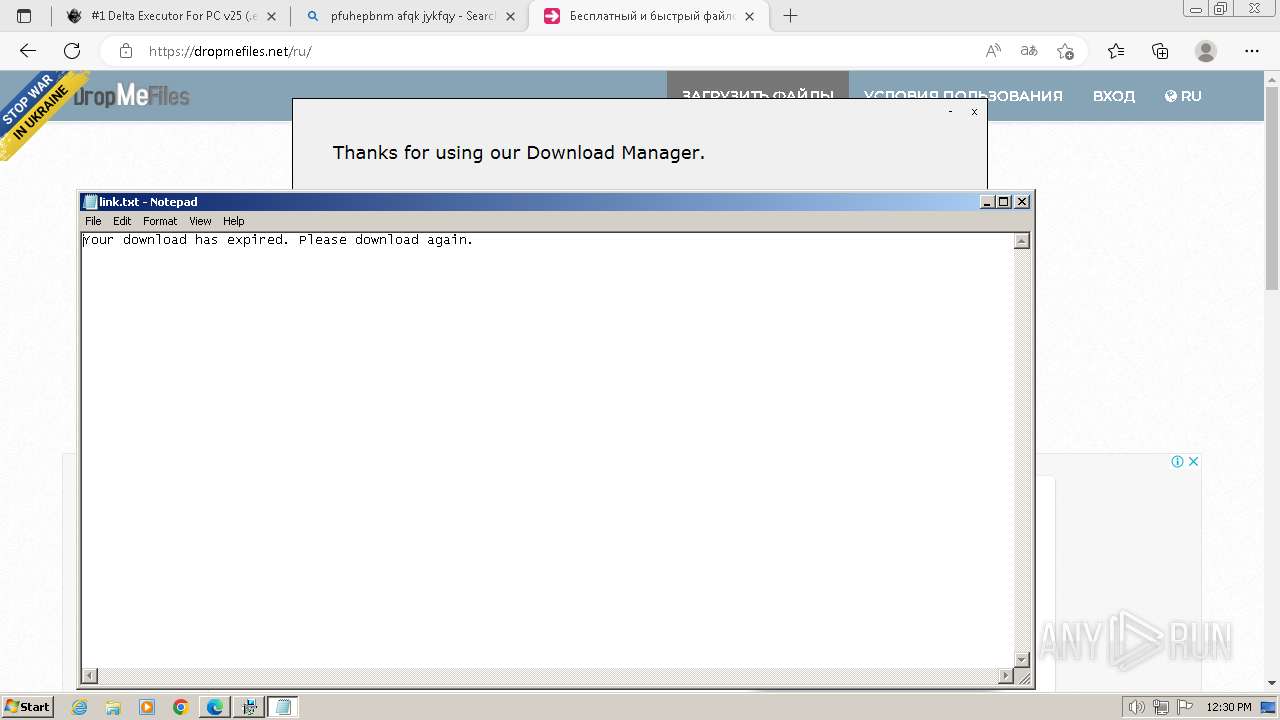Click in the Notepad text area
Image resolution: width=1280 pixels, height=720 pixels.
[x=547, y=450]
